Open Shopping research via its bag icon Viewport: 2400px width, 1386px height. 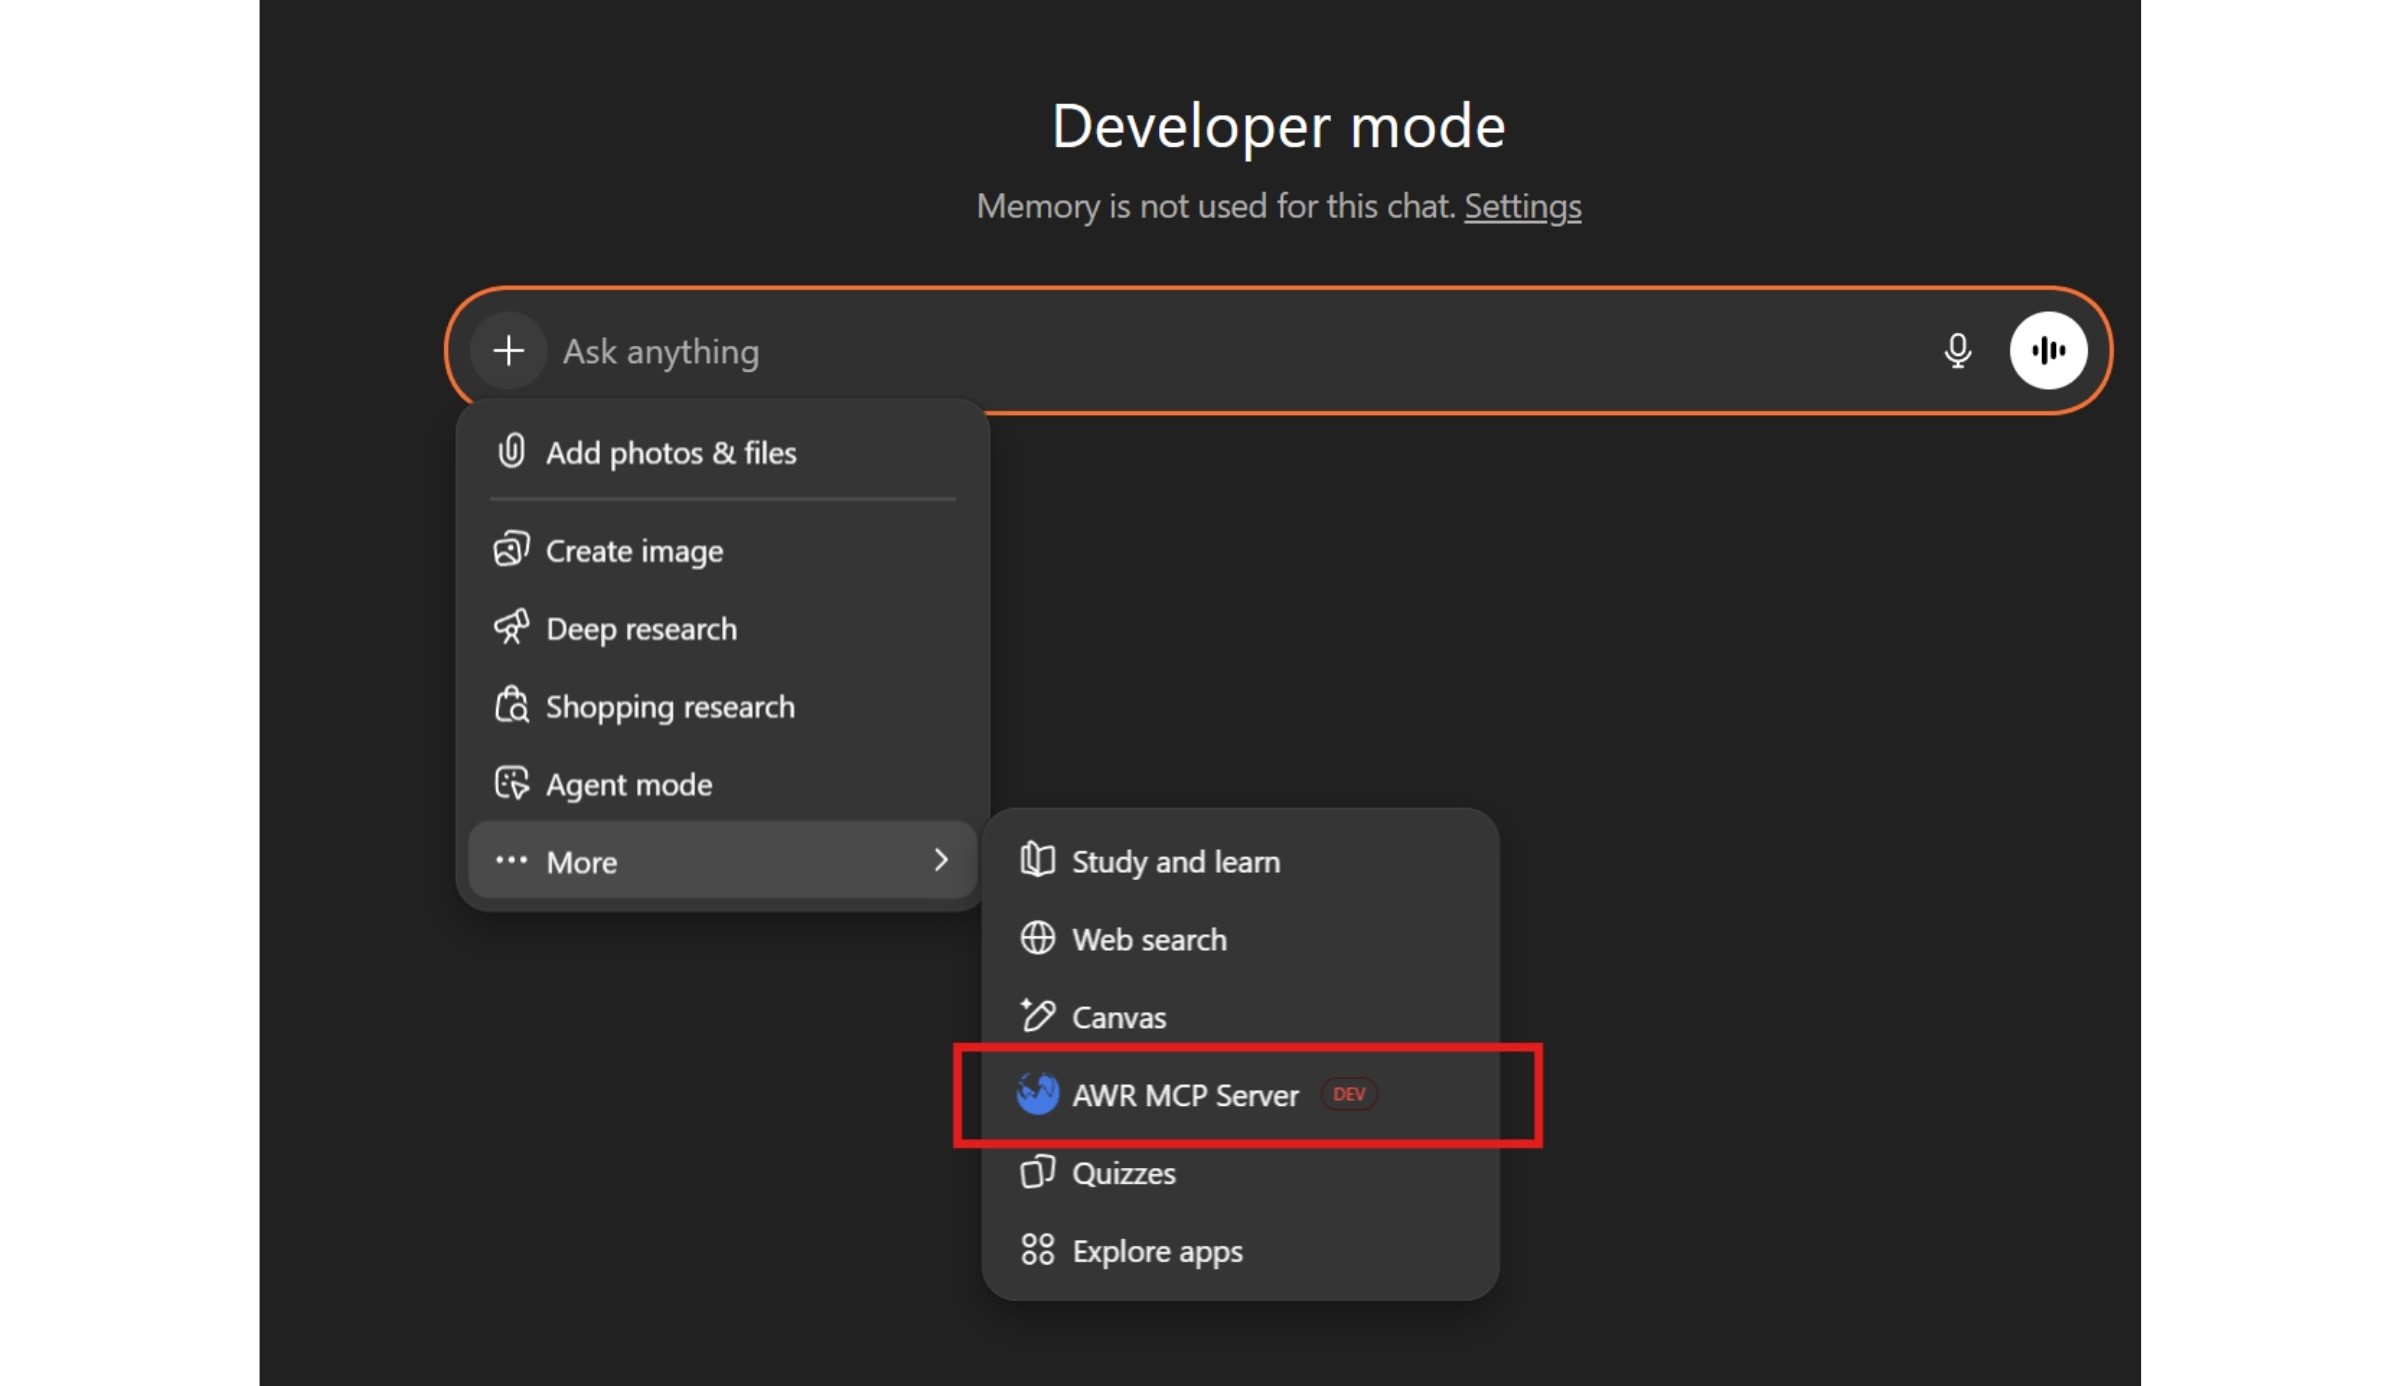coord(511,705)
